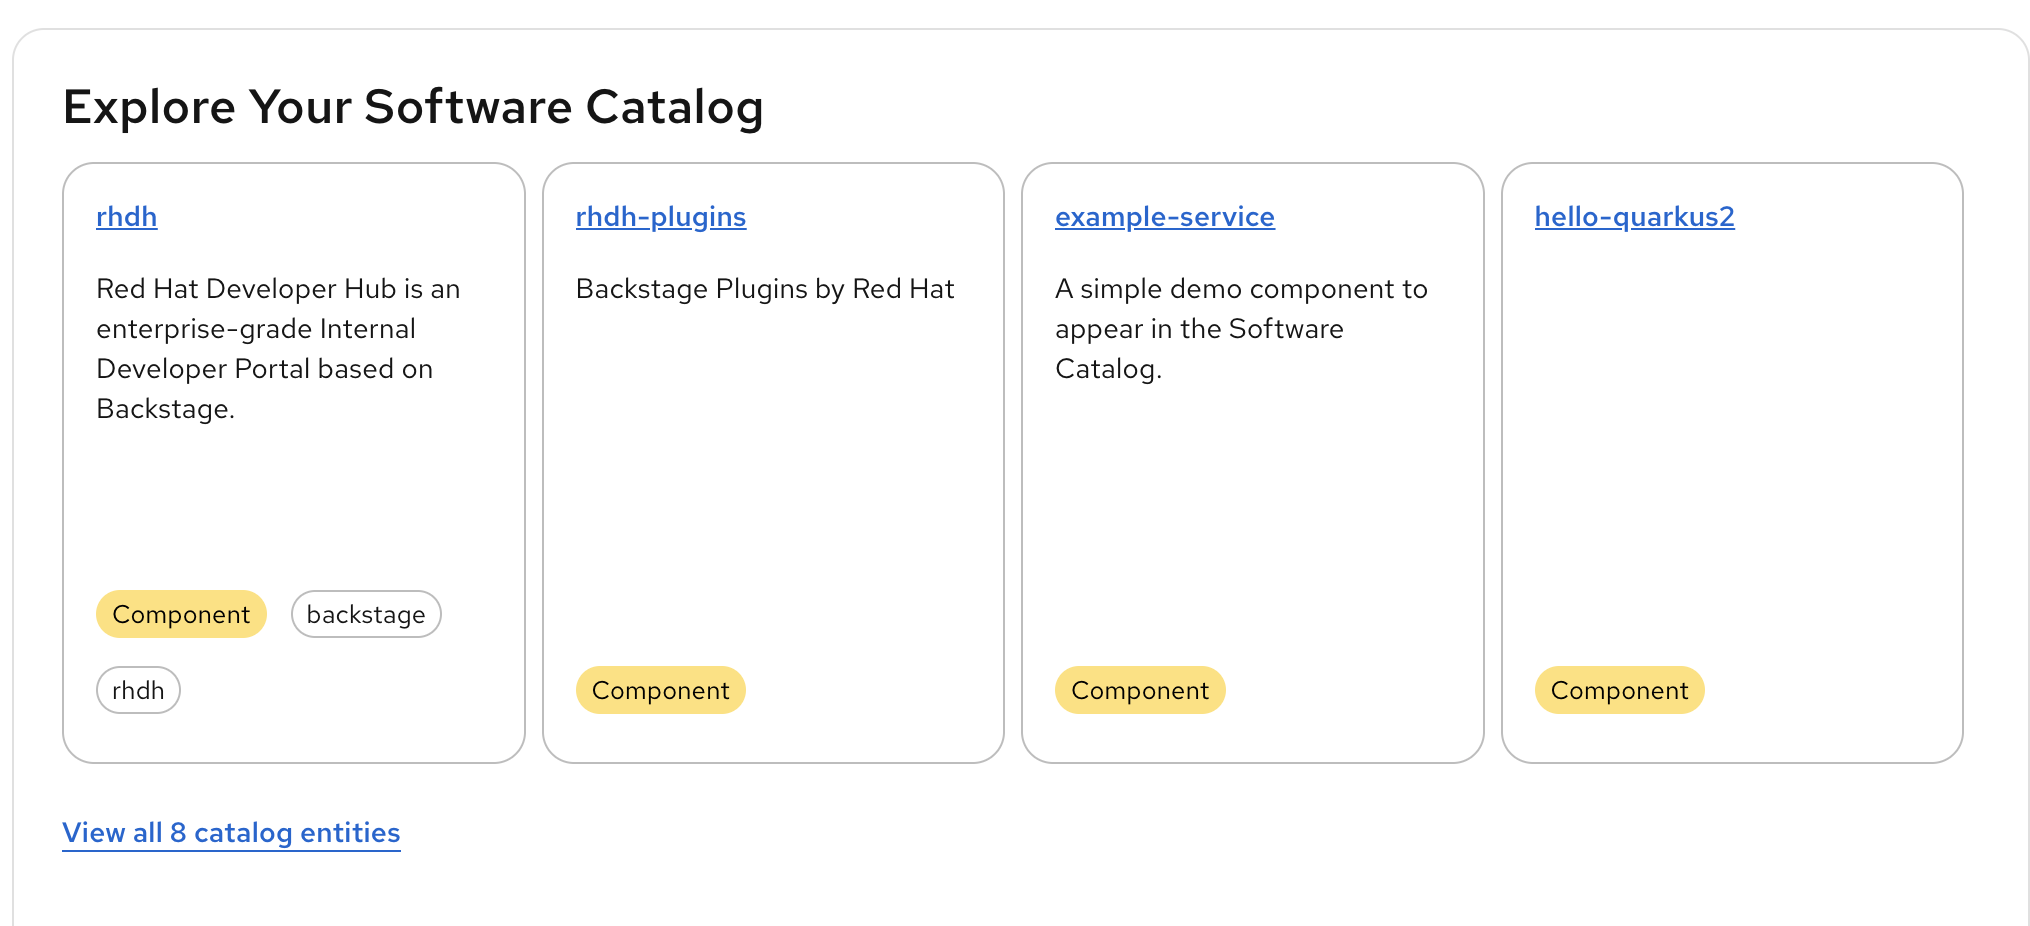Screen dimensions: 2030x926
Task: Open the hello-quarkus2 entity link
Action: pos(1634,217)
